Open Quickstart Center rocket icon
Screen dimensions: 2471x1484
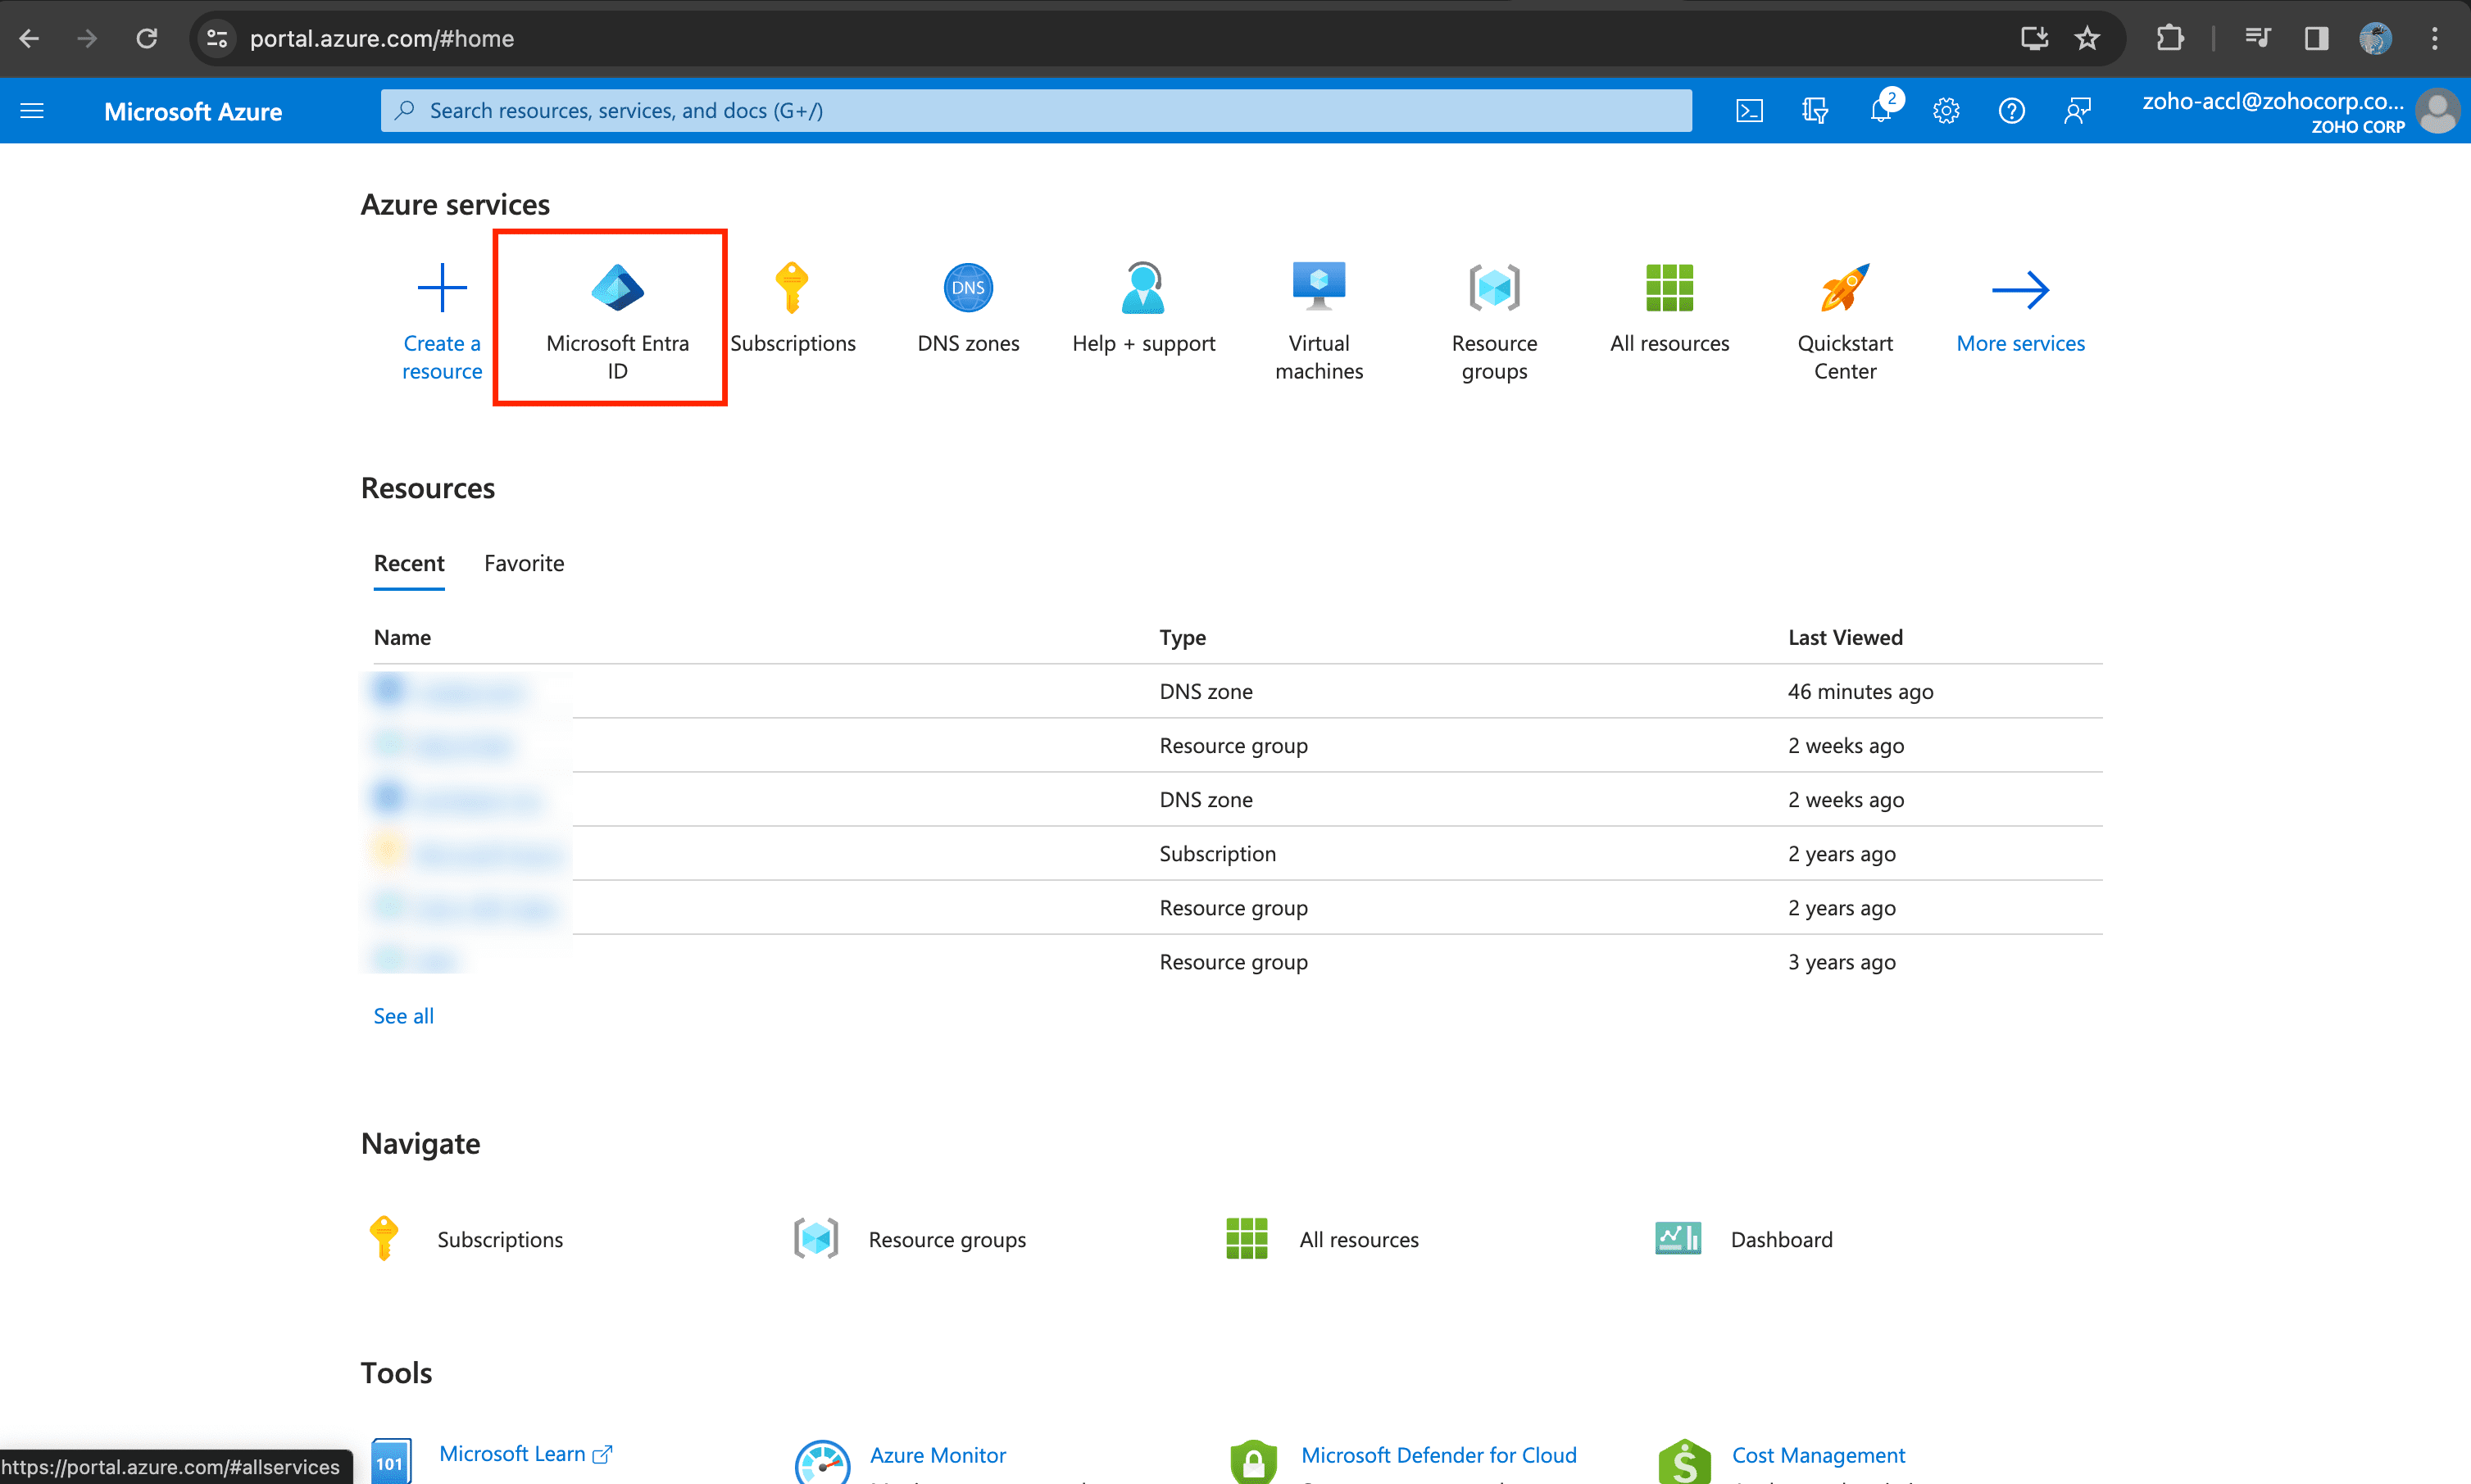coord(1844,289)
